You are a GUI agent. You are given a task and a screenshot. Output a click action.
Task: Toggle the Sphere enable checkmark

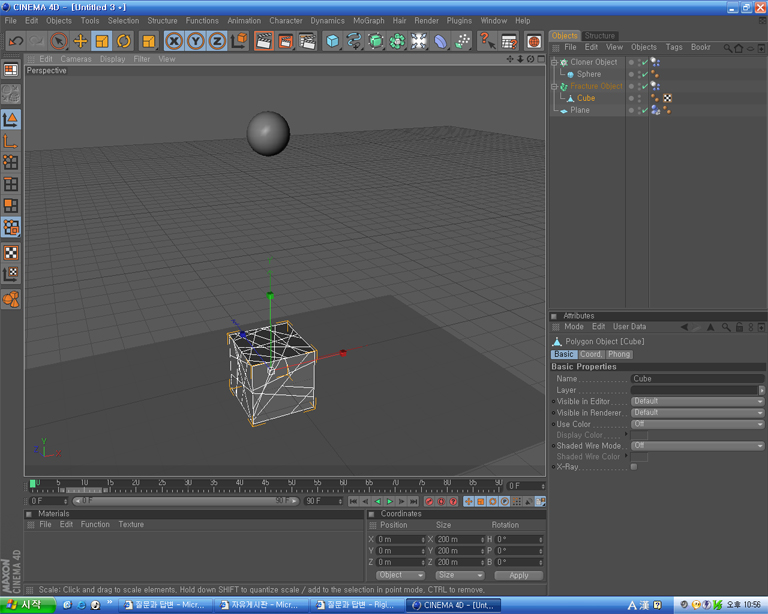click(x=645, y=74)
